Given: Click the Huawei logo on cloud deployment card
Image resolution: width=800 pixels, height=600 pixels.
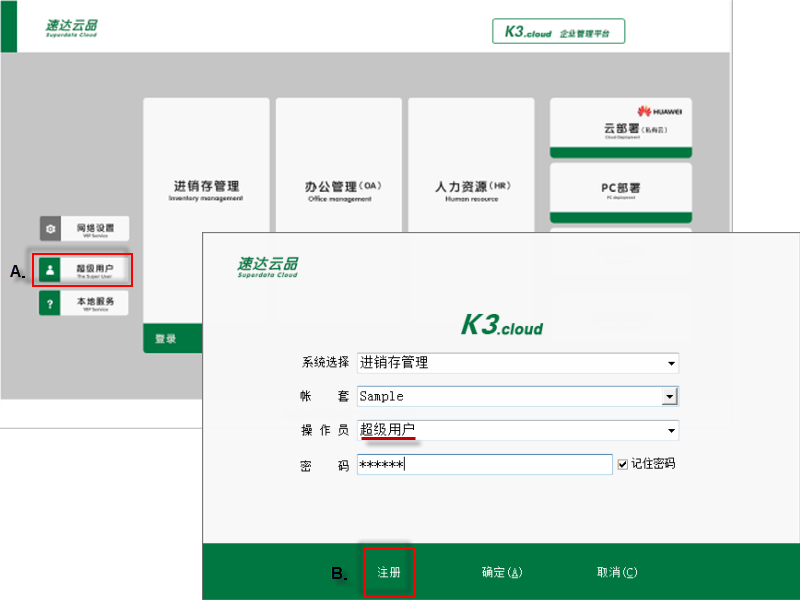Looking at the screenshot, I should (x=659, y=111).
